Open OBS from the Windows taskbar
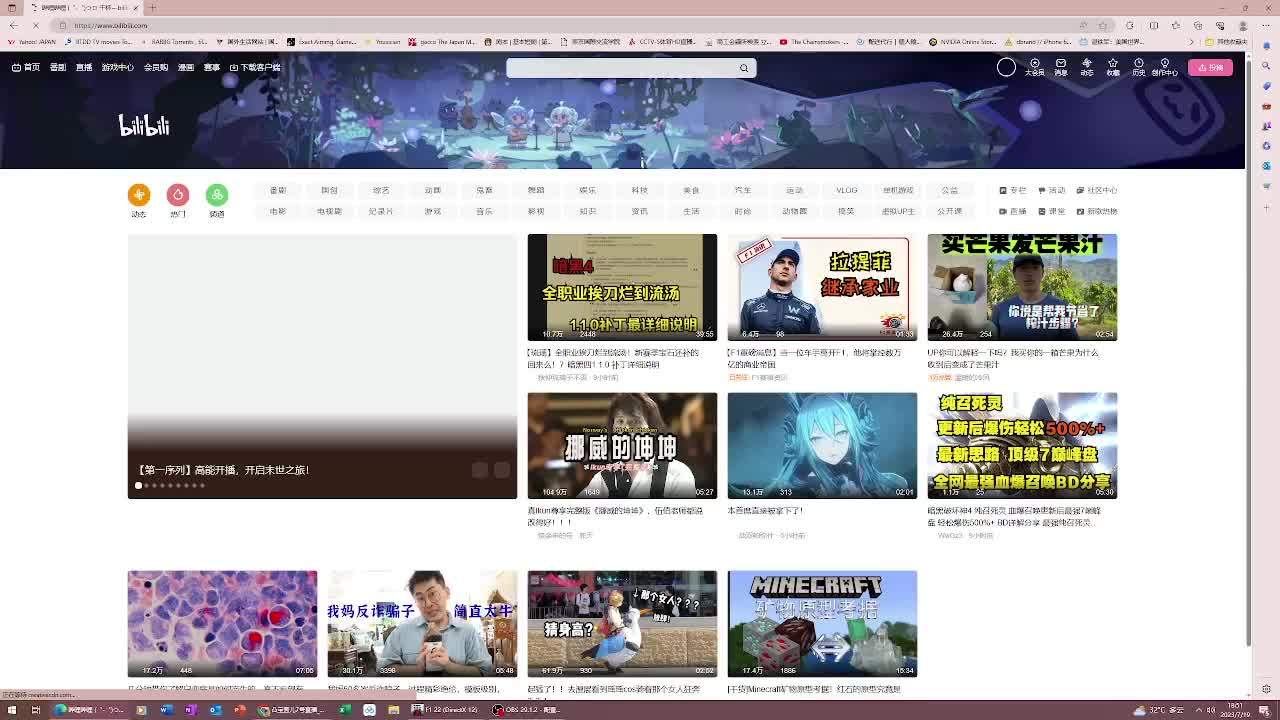 [525, 710]
